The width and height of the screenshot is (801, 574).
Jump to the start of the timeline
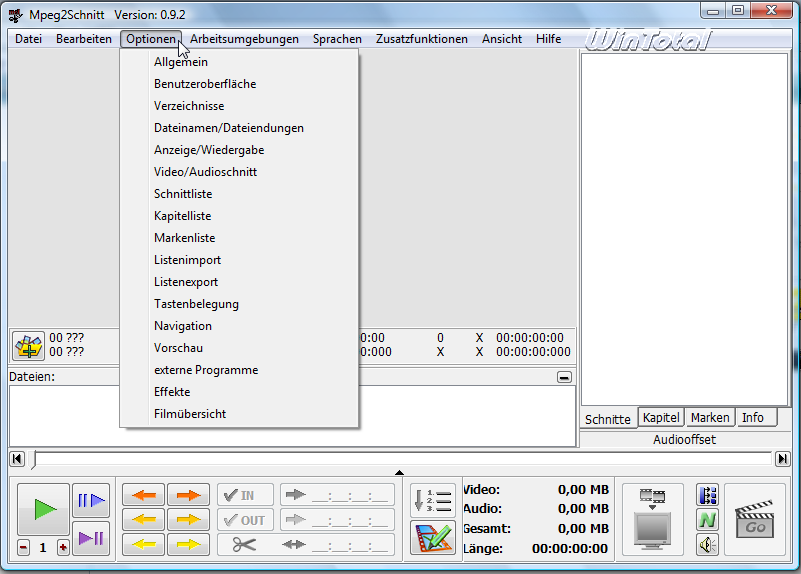tap(17, 459)
